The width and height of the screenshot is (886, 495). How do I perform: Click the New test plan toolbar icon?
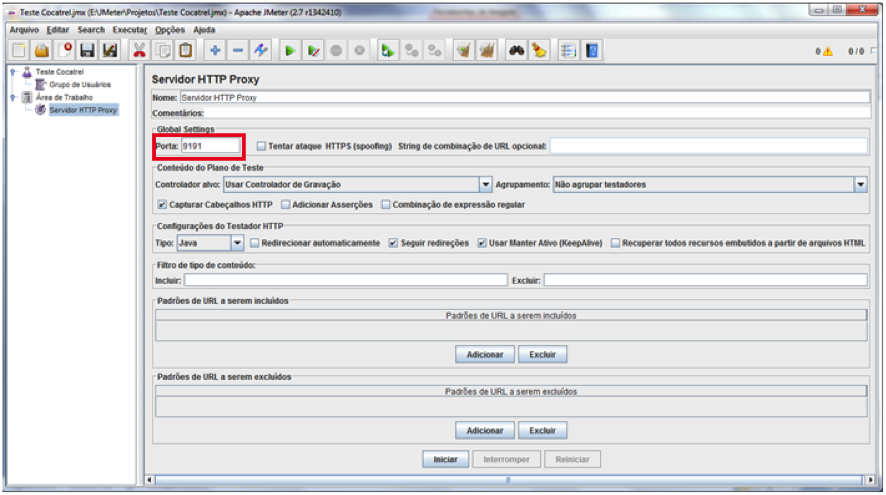pos(19,51)
